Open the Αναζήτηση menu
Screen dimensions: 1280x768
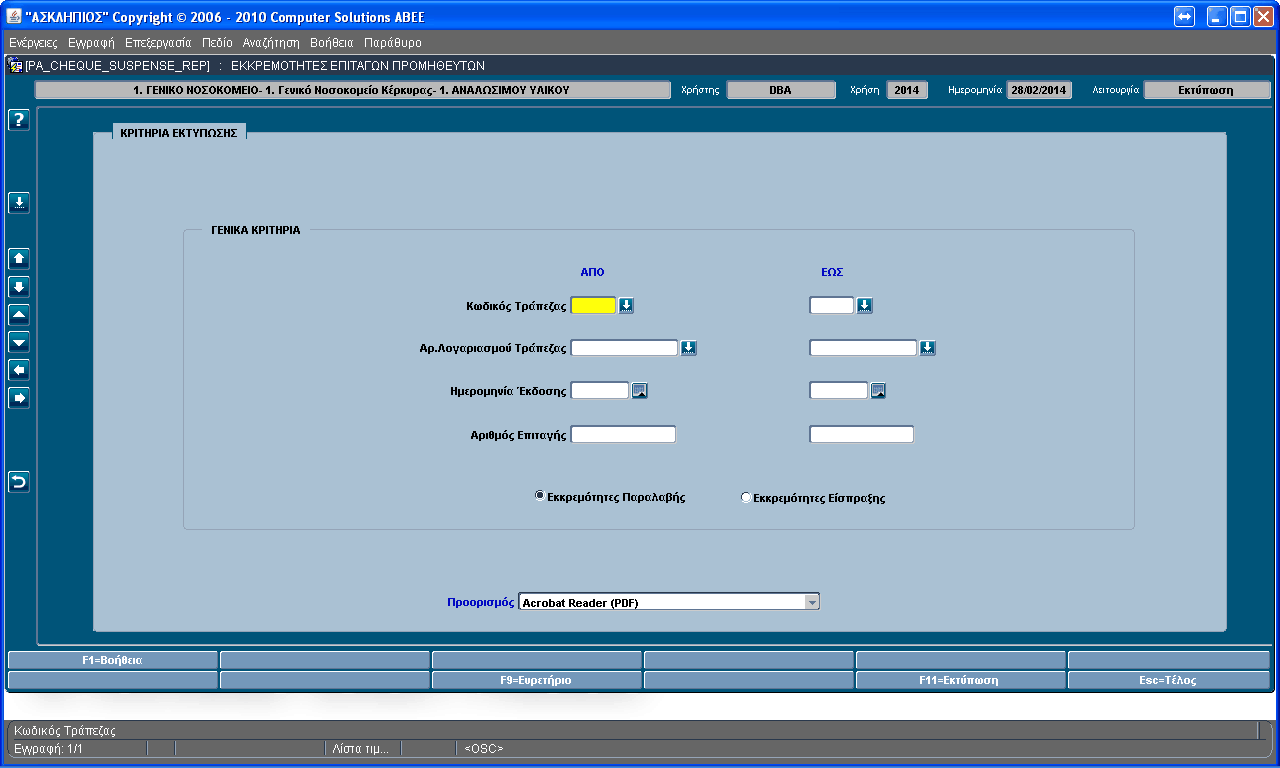pos(271,43)
